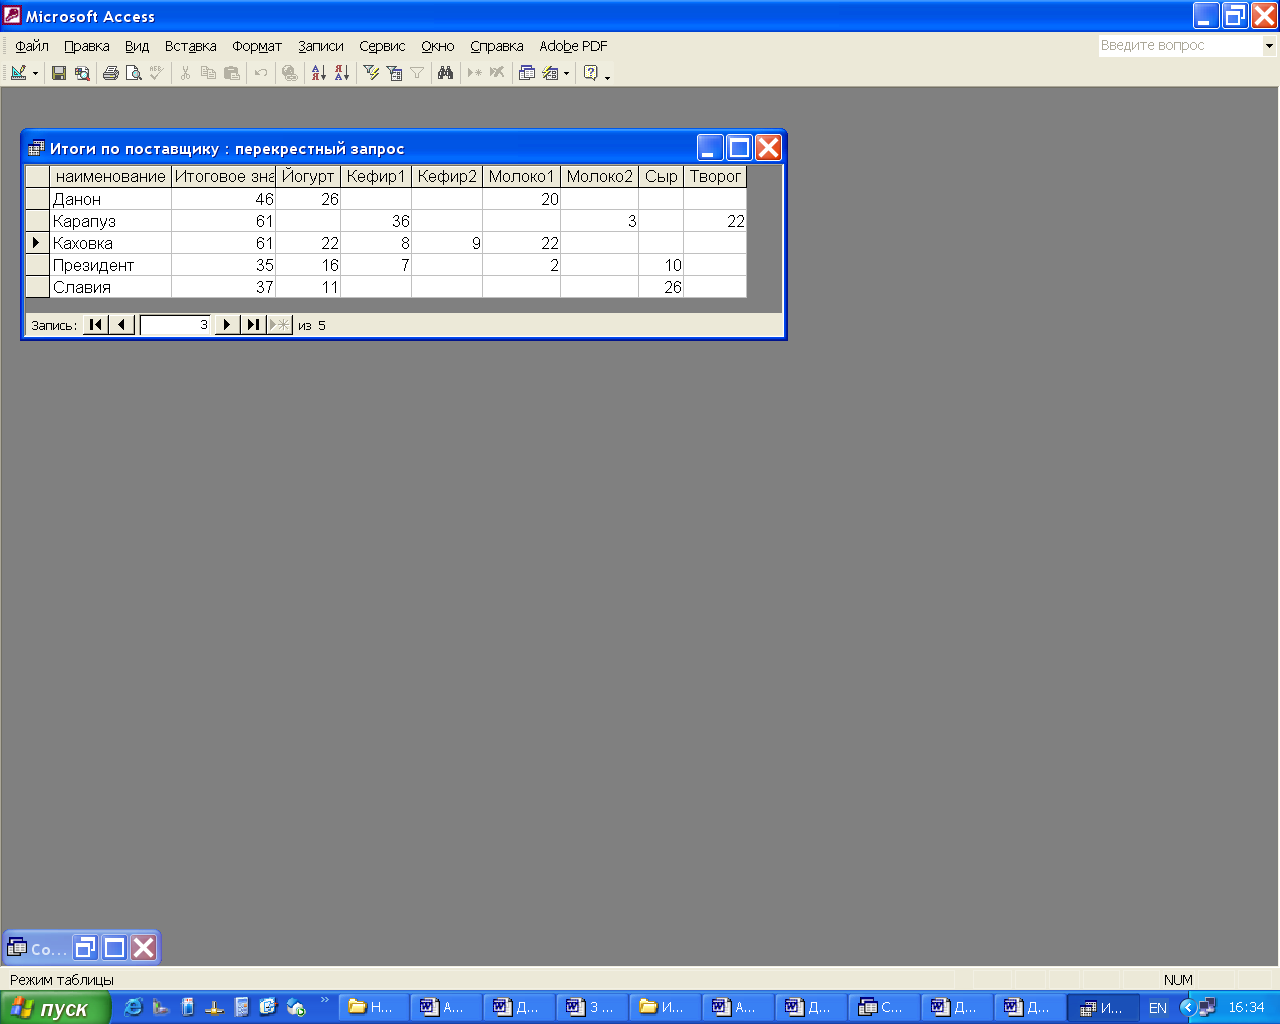
Task: Click the Paste clipboard icon
Action: (x=231, y=73)
